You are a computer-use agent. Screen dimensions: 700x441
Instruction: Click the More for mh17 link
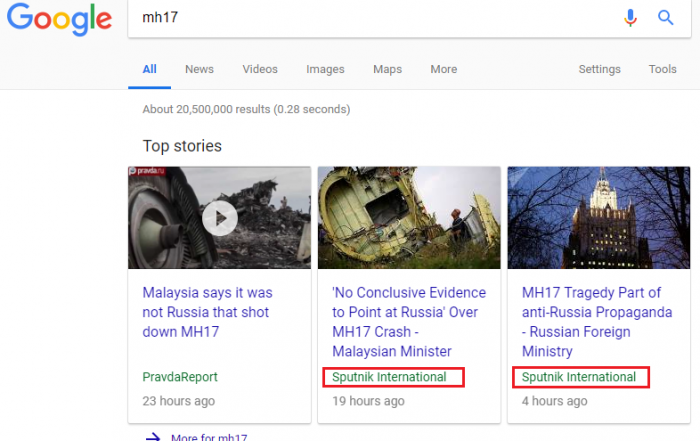click(x=209, y=437)
